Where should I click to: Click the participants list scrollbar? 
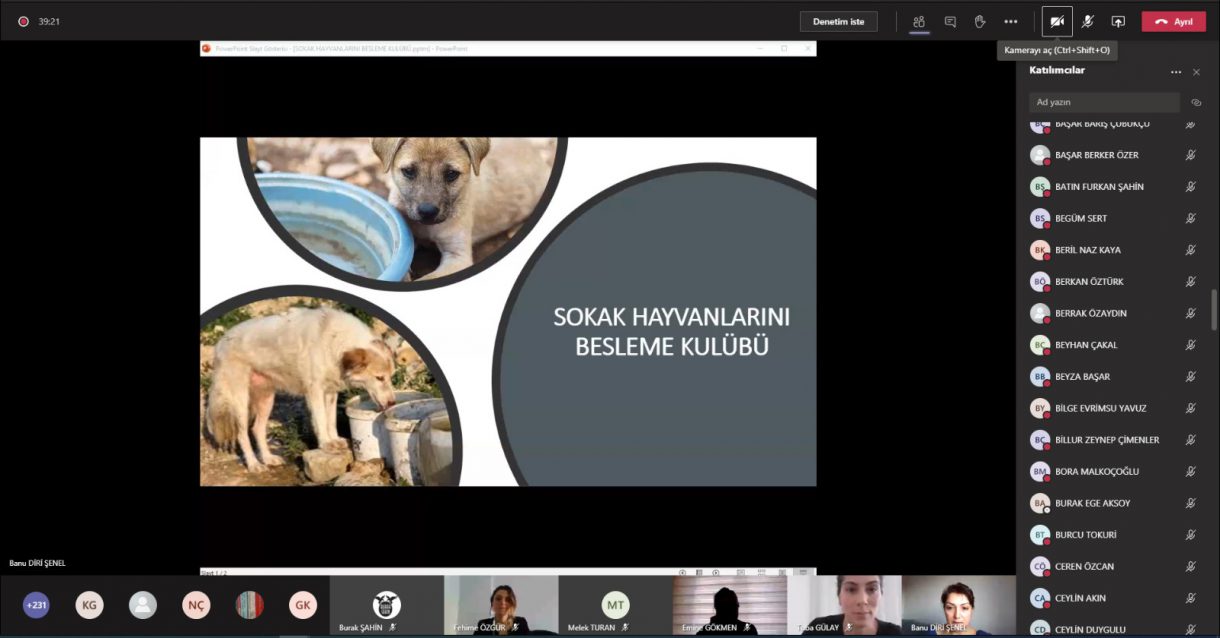click(x=1214, y=310)
